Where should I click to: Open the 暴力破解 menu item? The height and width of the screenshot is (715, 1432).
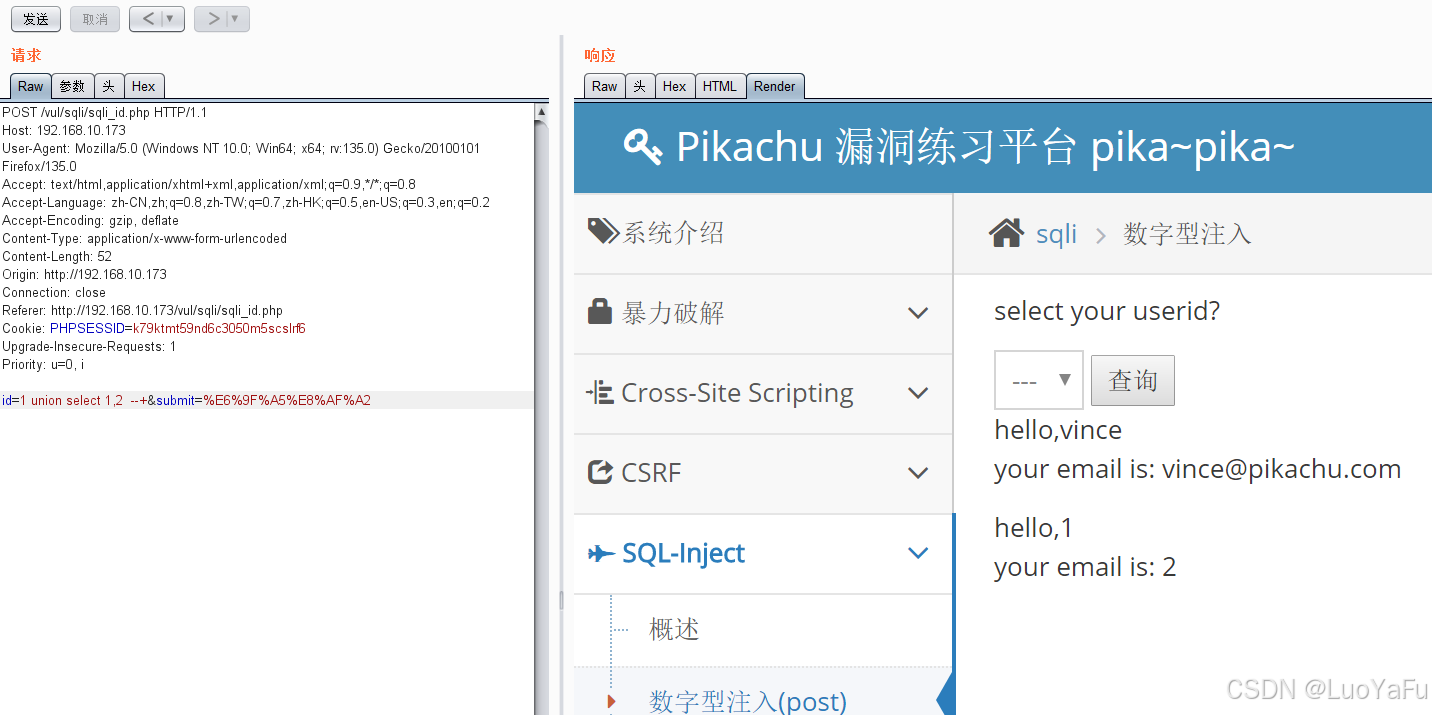764,314
